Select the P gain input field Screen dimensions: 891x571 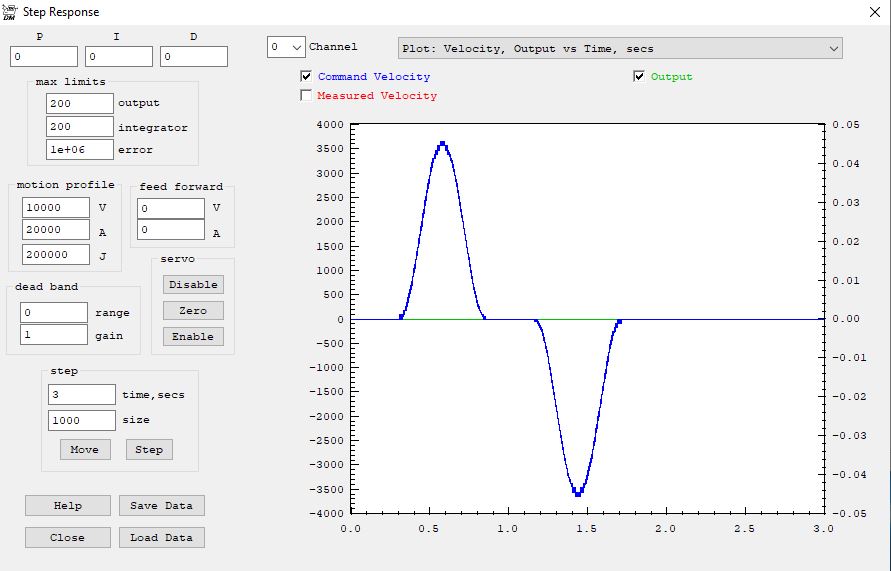pyautogui.click(x=44, y=57)
